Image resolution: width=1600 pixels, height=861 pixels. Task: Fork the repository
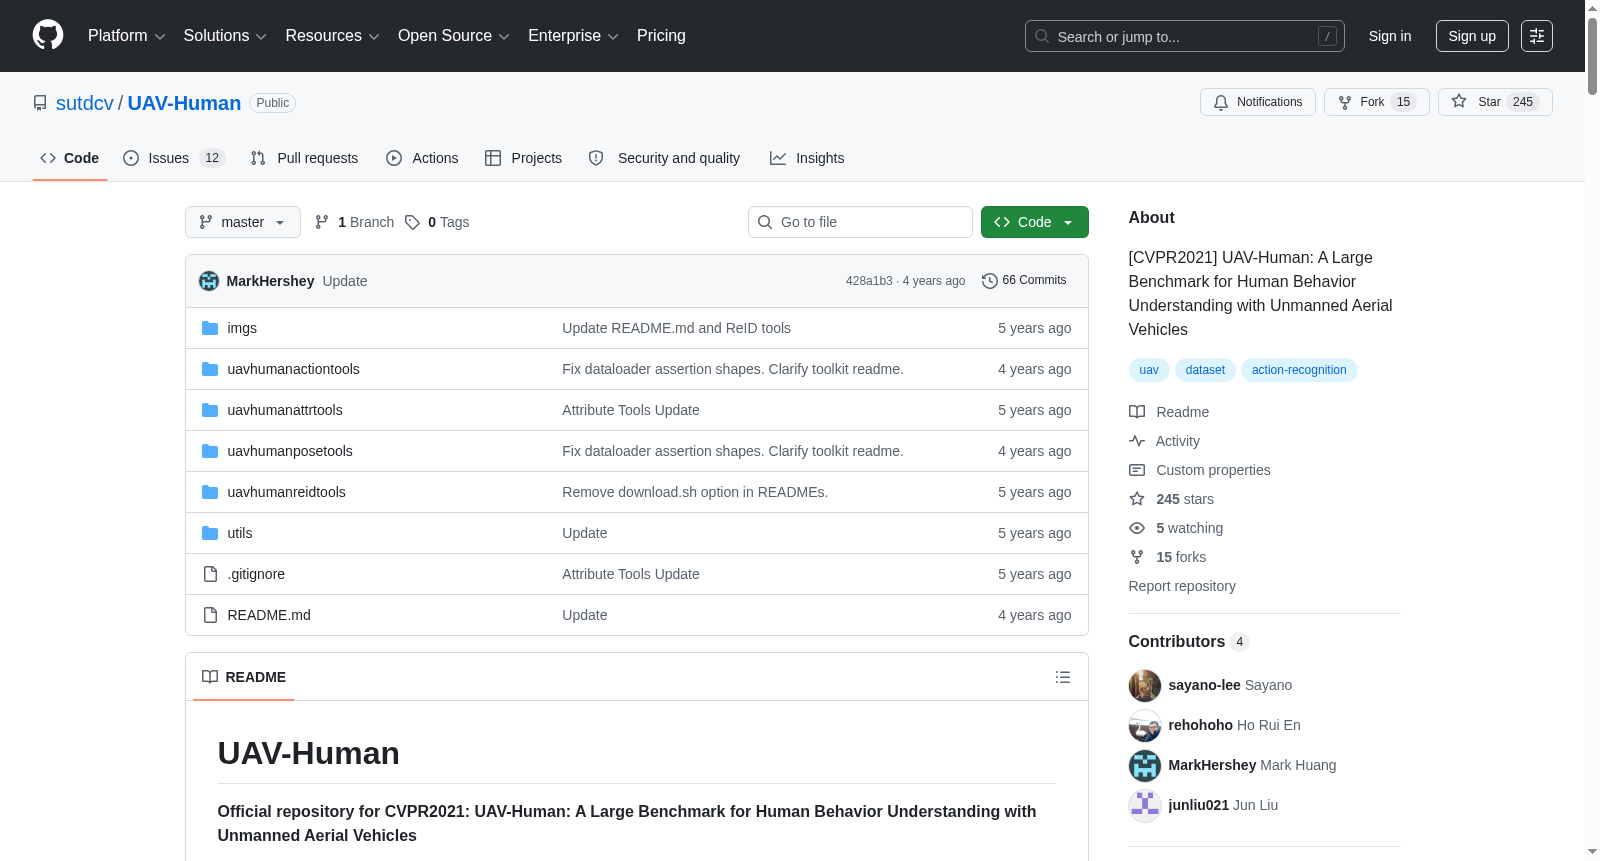[x=1376, y=102]
